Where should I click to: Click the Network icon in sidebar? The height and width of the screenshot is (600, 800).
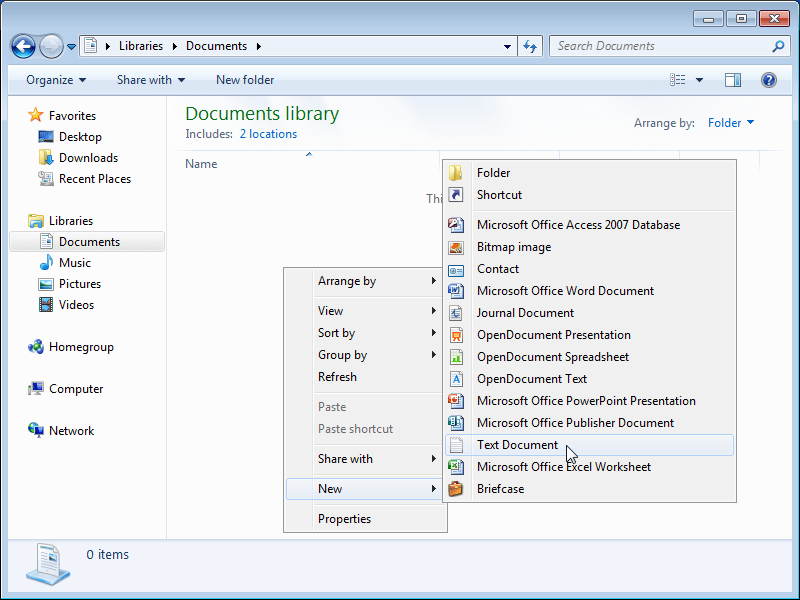[36, 431]
